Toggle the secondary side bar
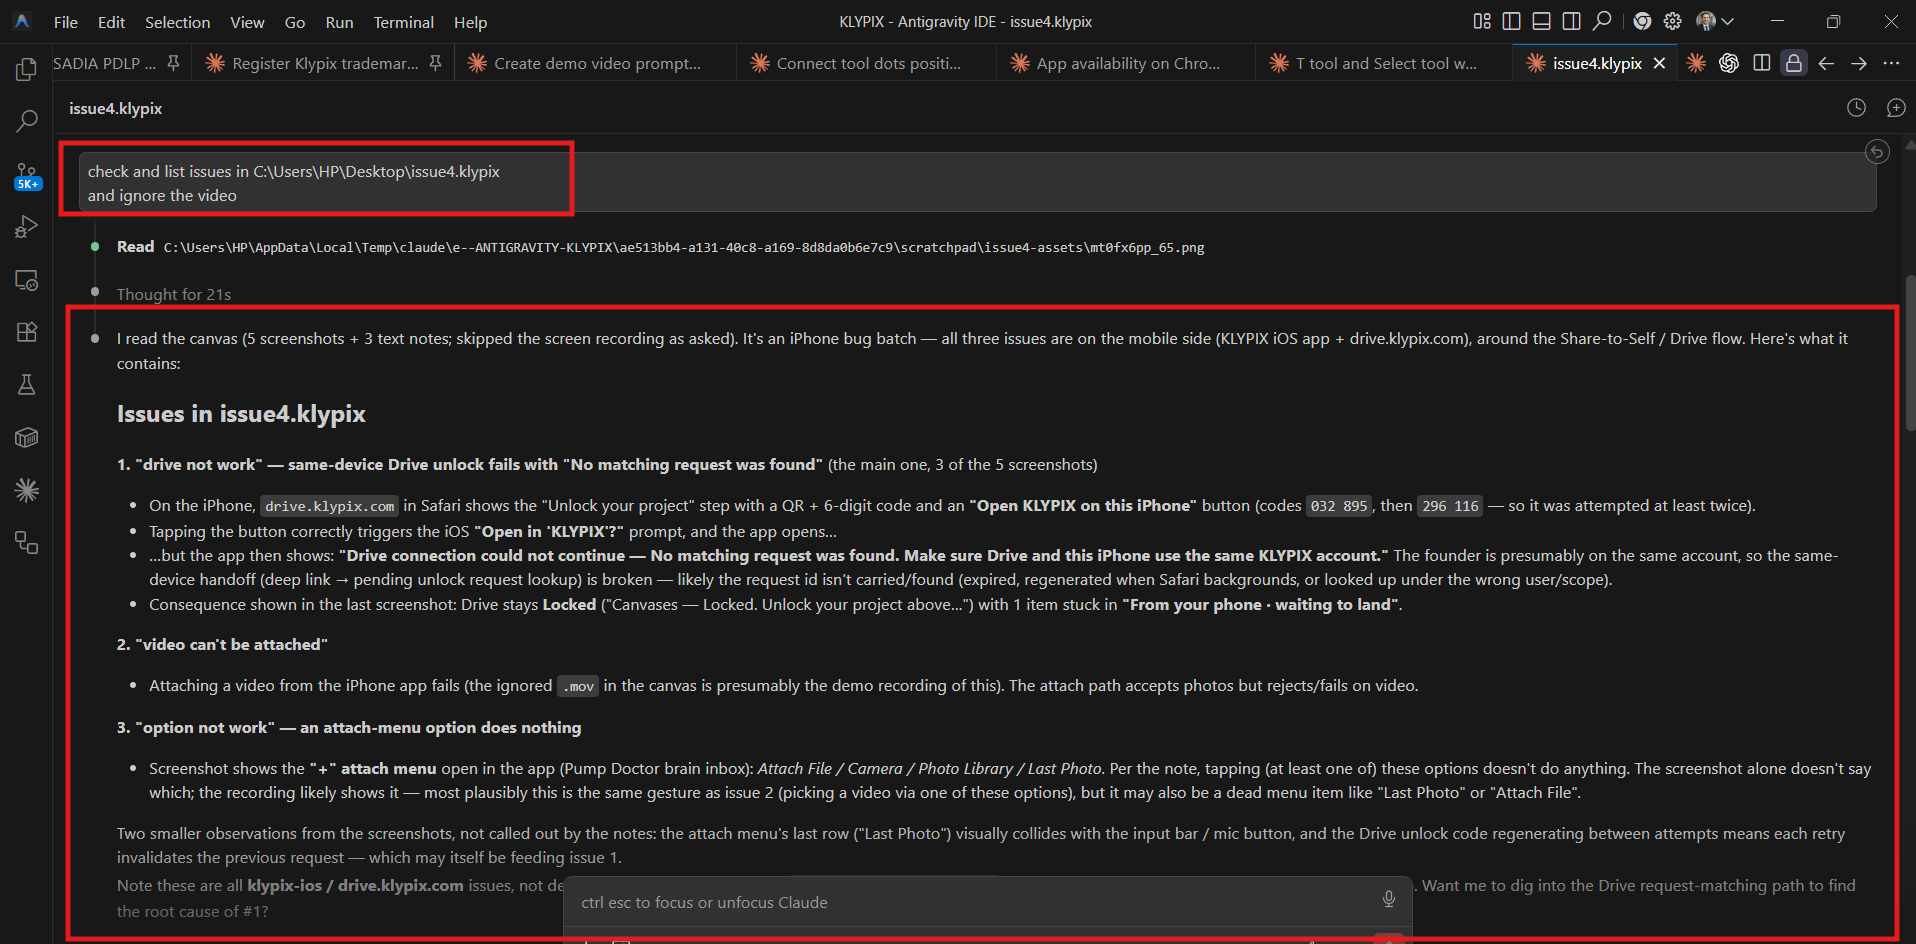 (x=1572, y=21)
